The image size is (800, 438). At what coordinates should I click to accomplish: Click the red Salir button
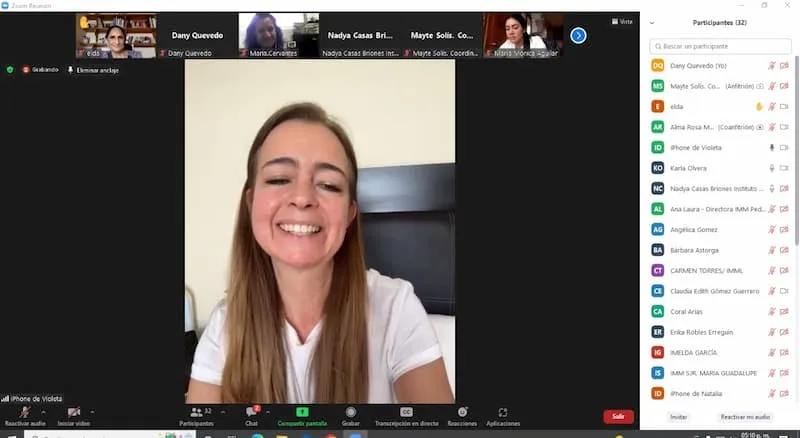(618, 416)
